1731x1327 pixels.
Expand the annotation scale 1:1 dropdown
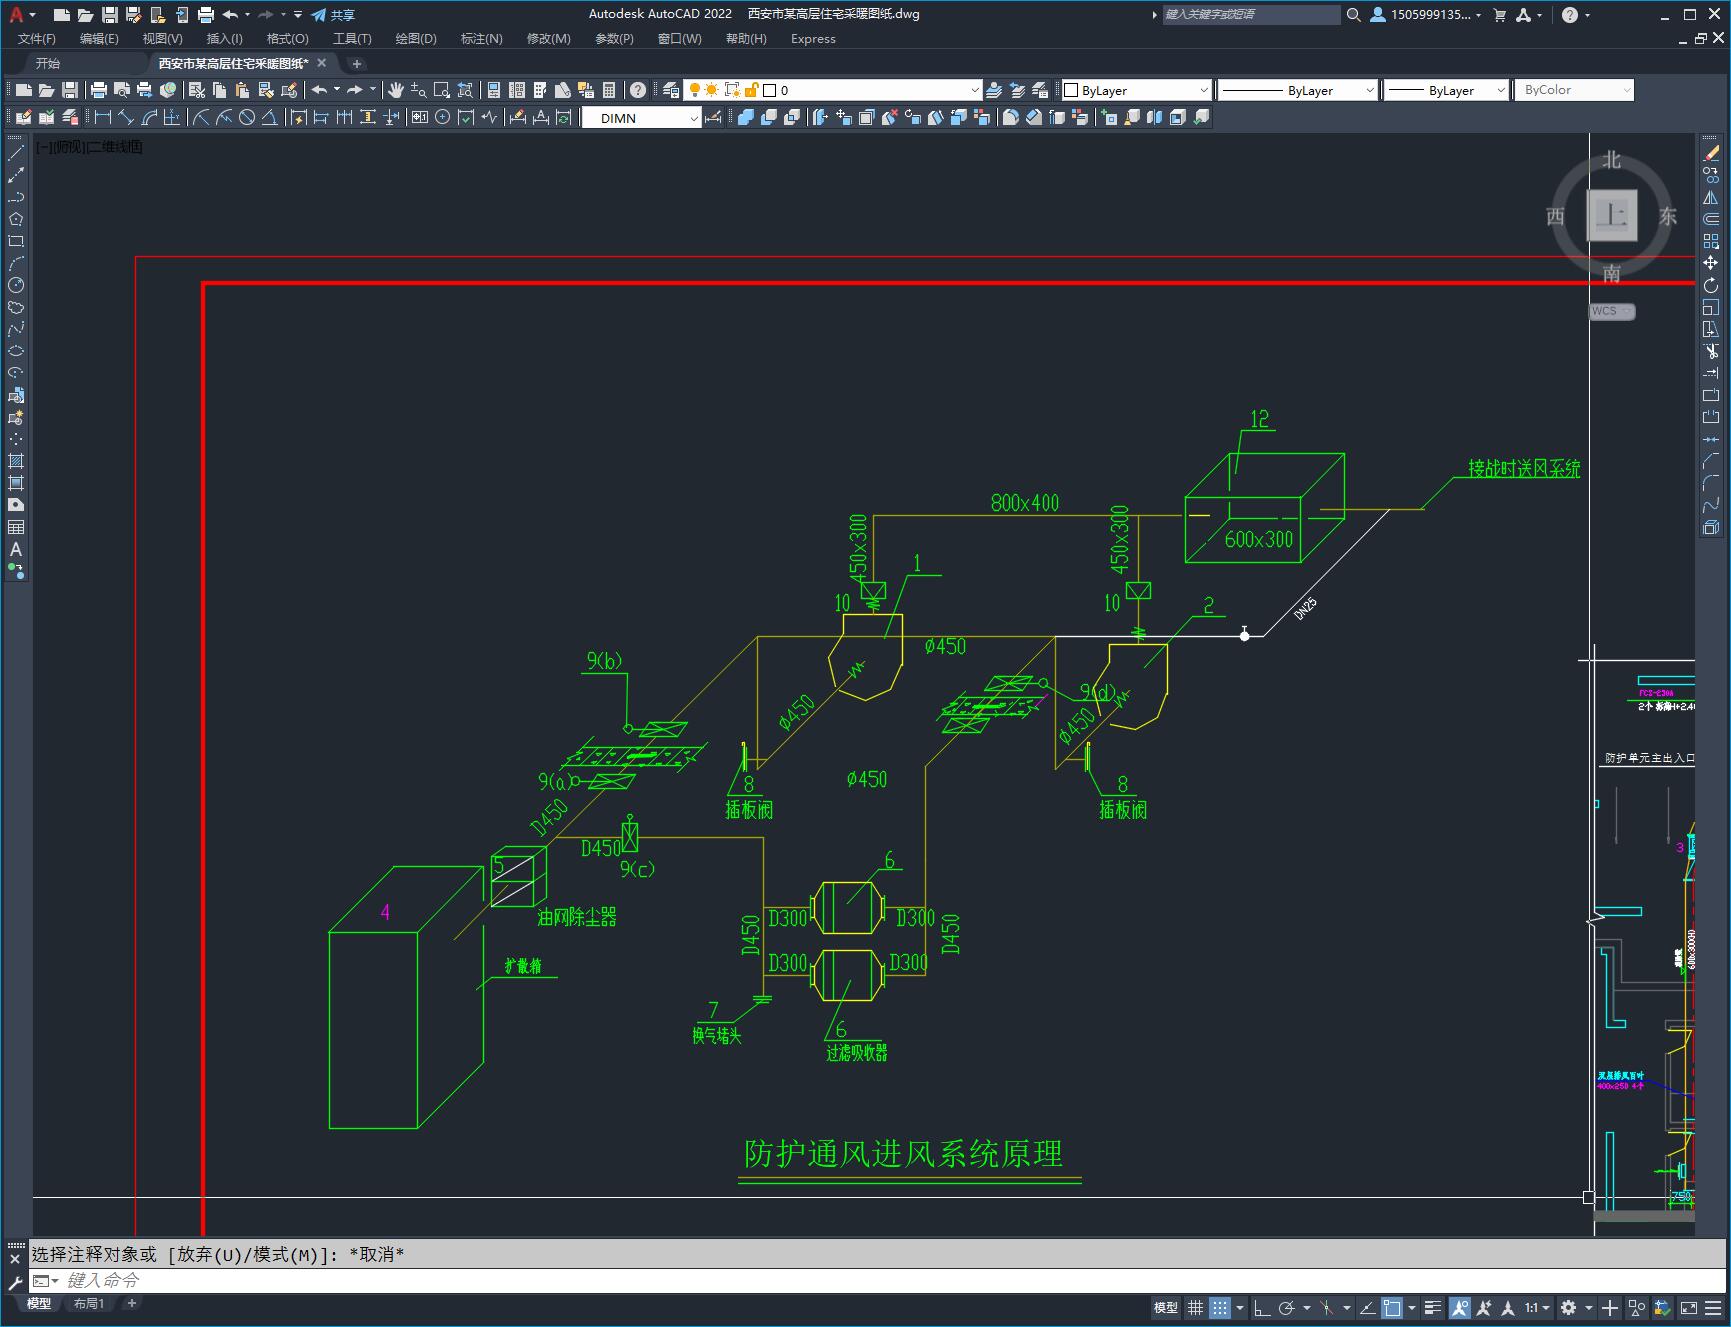[1537, 1307]
